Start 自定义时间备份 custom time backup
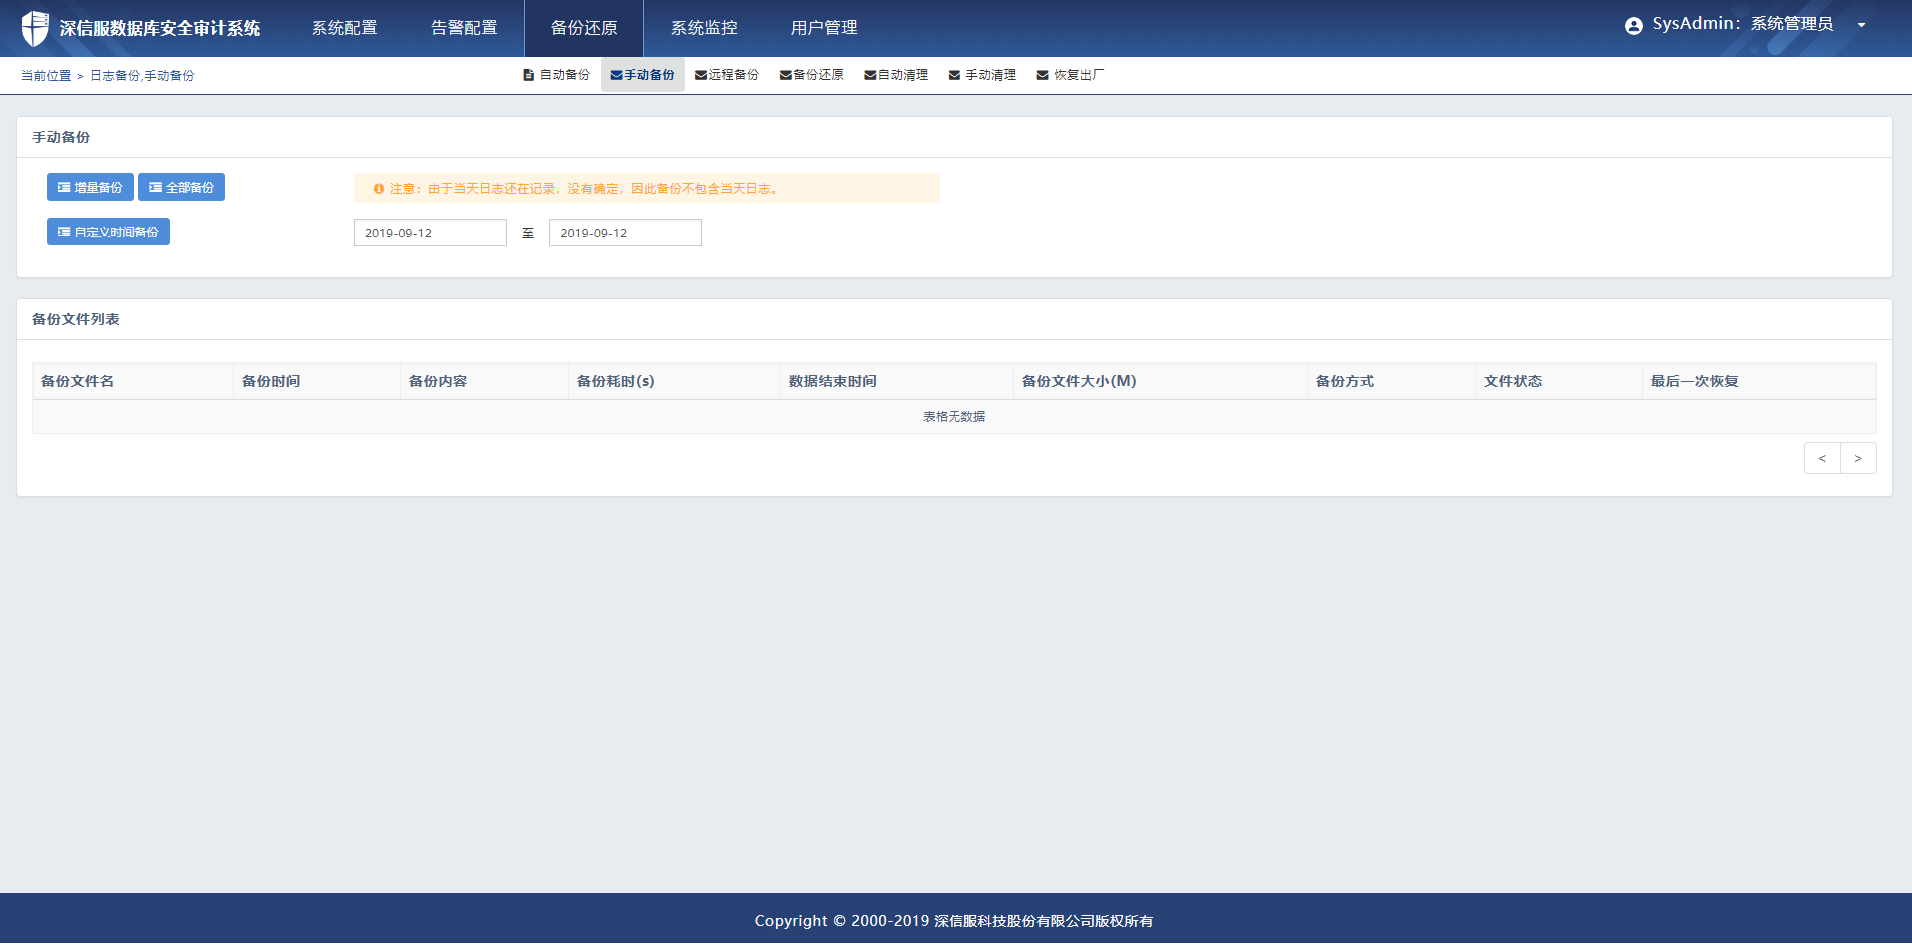The image size is (1912, 945). point(108,232)
